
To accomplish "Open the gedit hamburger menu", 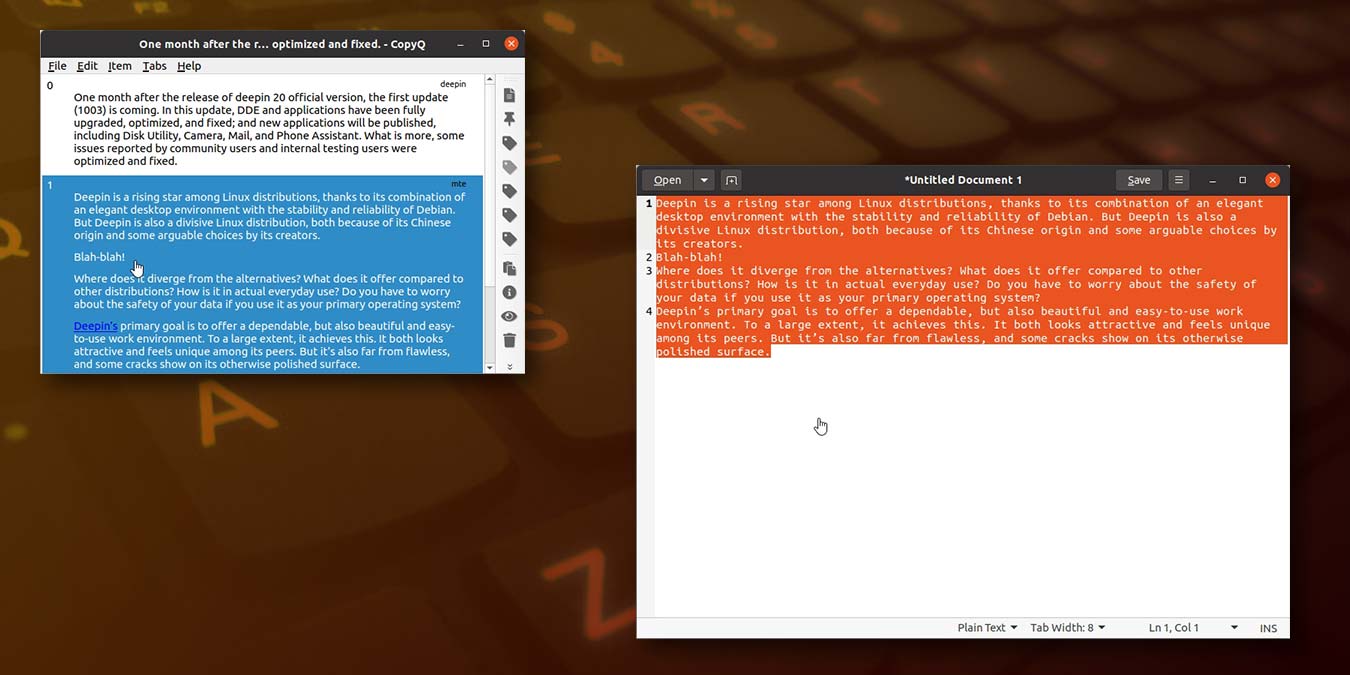I will 1178,180.
